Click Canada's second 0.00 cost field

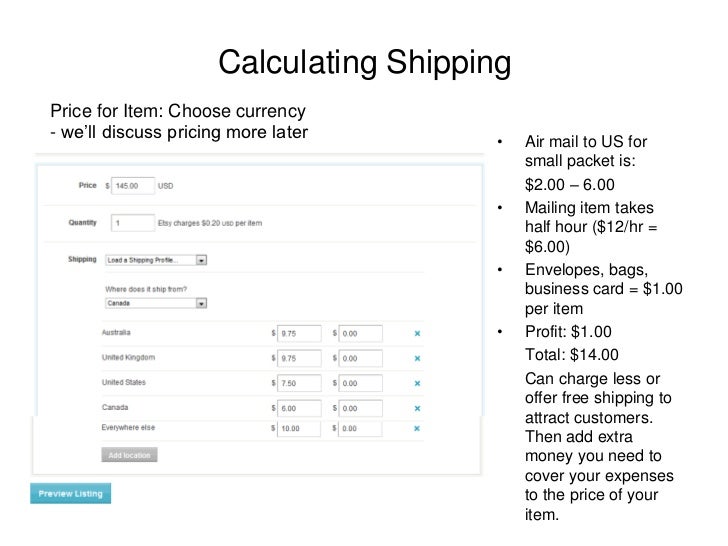[x=362, y=408]
